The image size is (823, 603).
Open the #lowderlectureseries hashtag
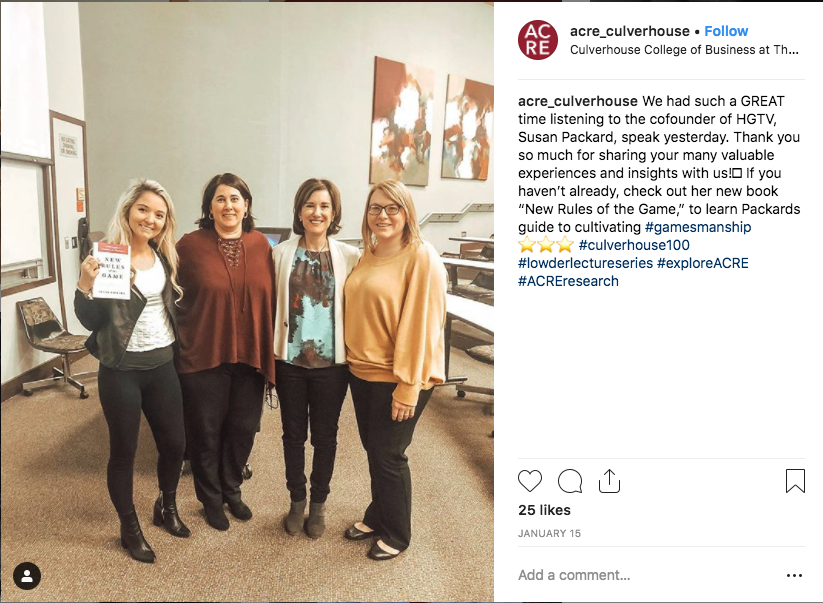point(585,263)
